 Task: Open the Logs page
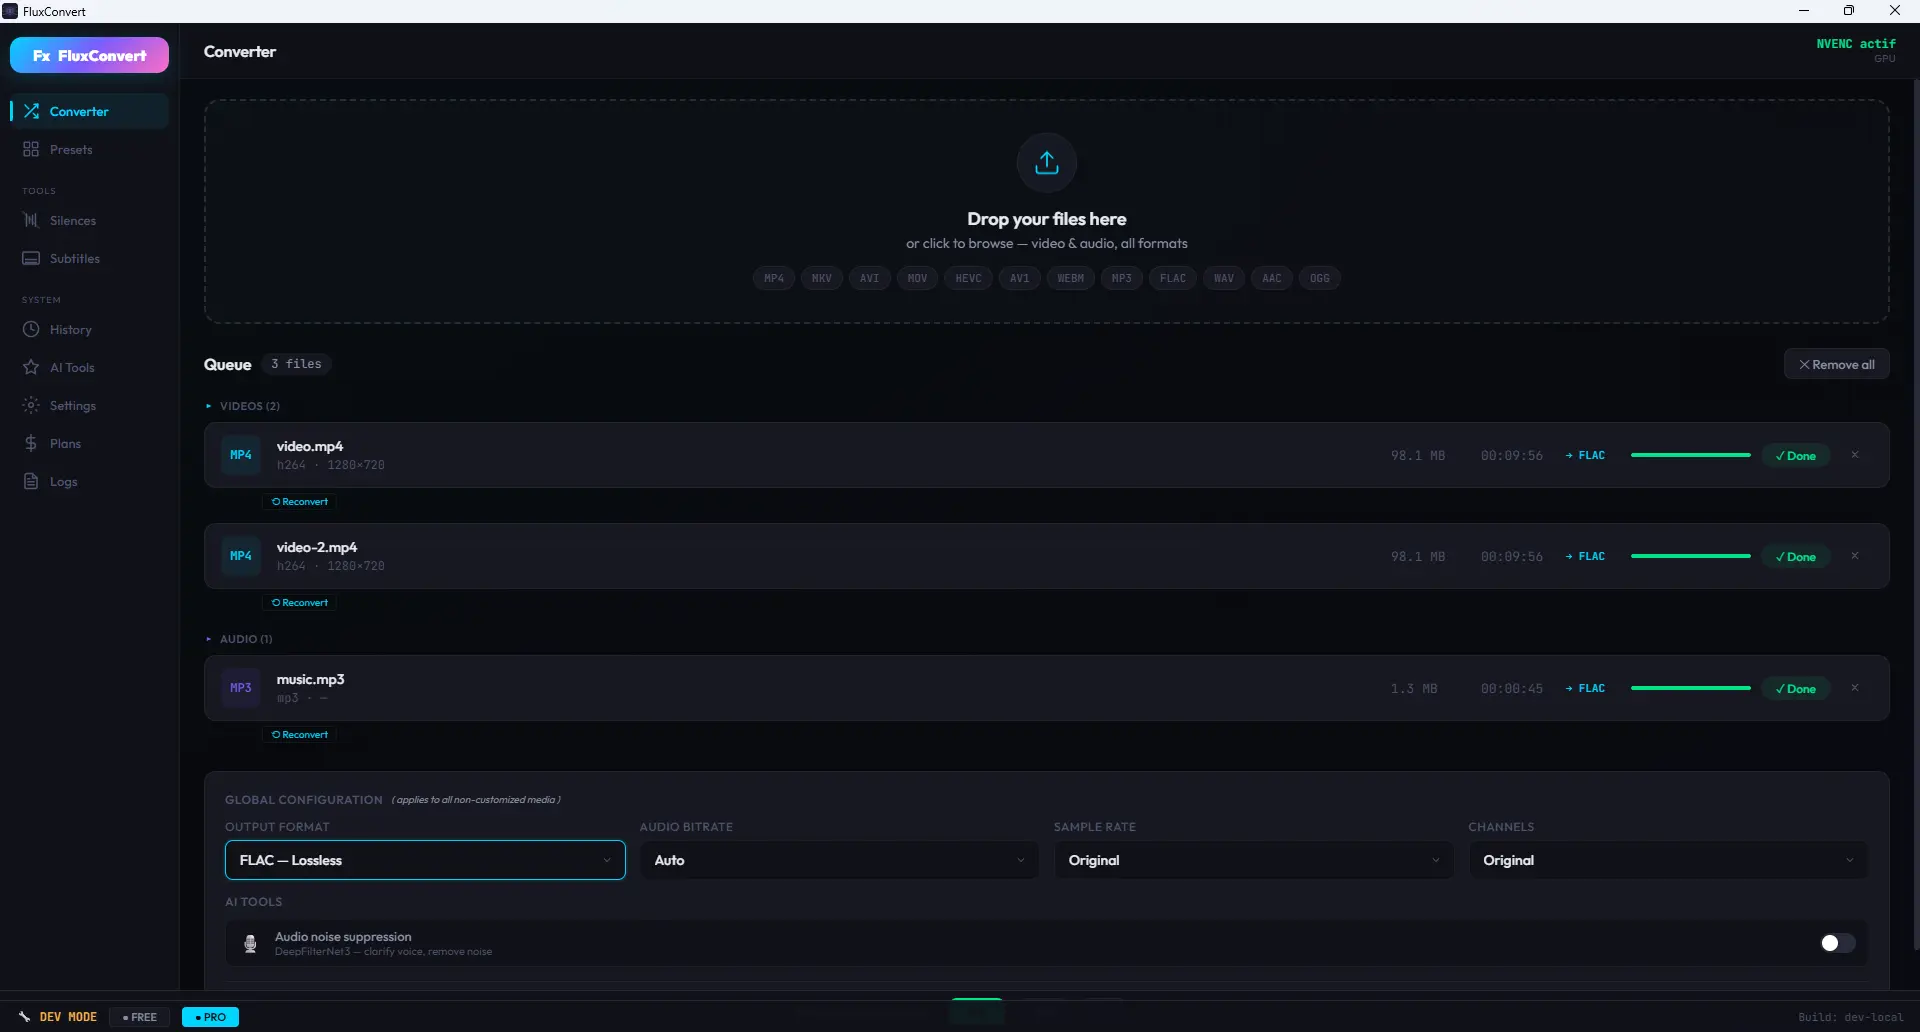63,482
